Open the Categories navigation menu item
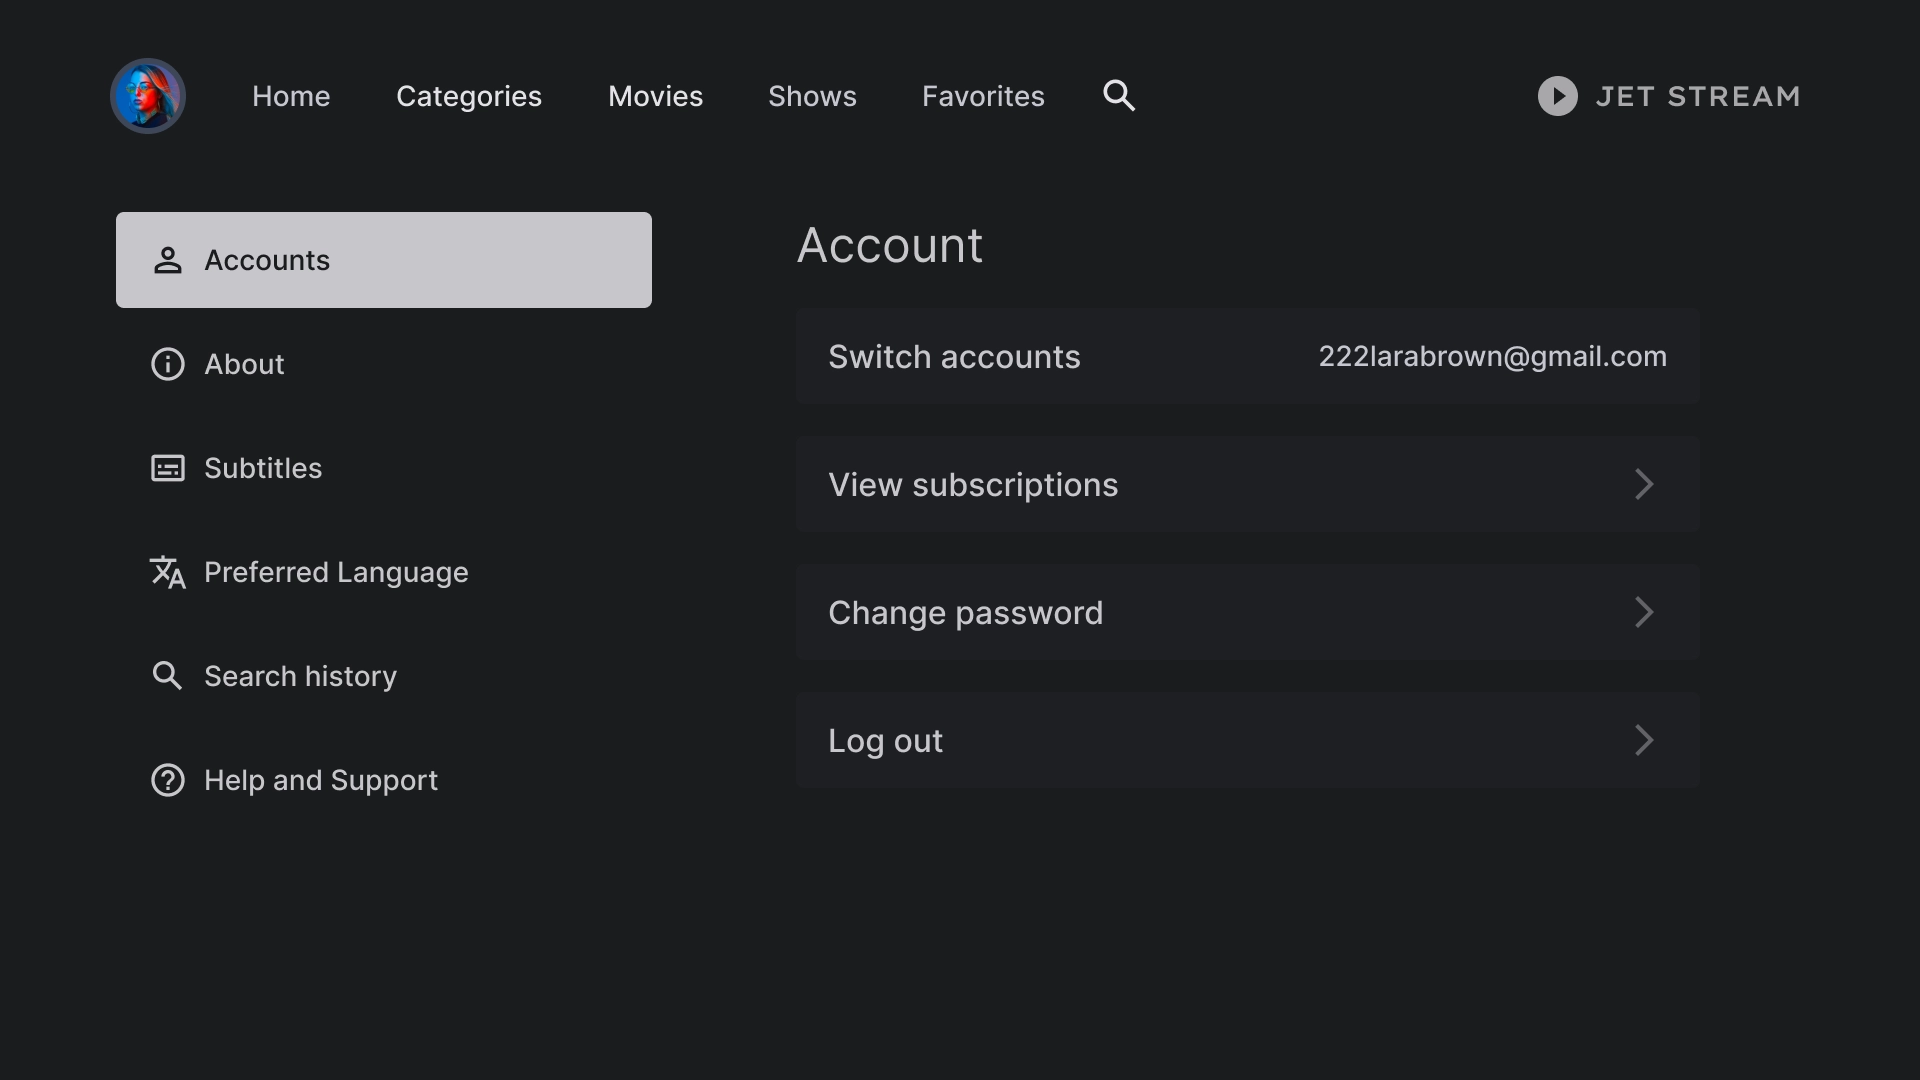The image size is (1920, 1080). 468,95
